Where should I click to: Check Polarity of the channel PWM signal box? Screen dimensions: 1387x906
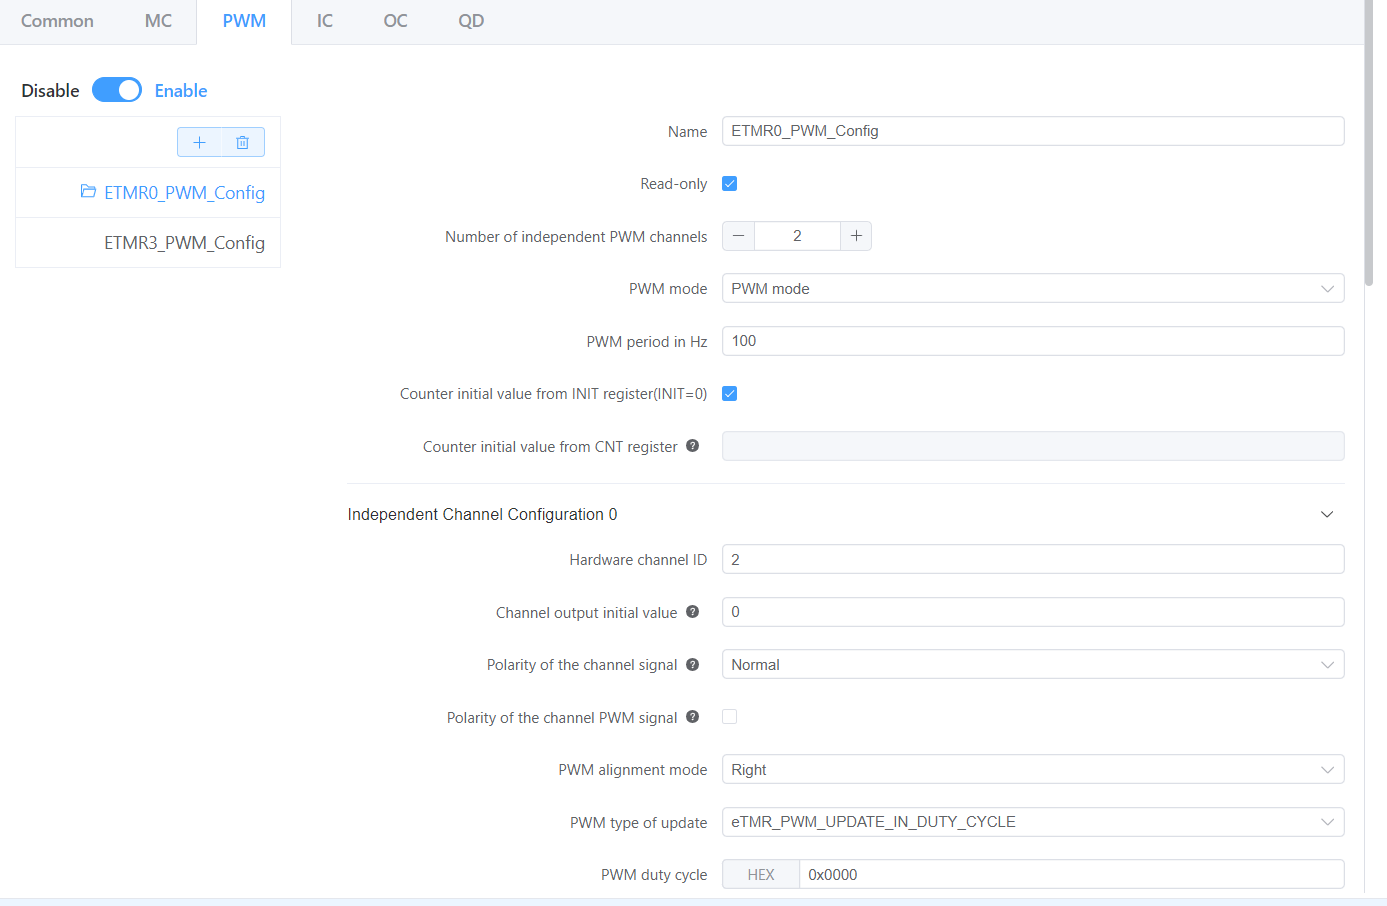click(x=730, y=717)
